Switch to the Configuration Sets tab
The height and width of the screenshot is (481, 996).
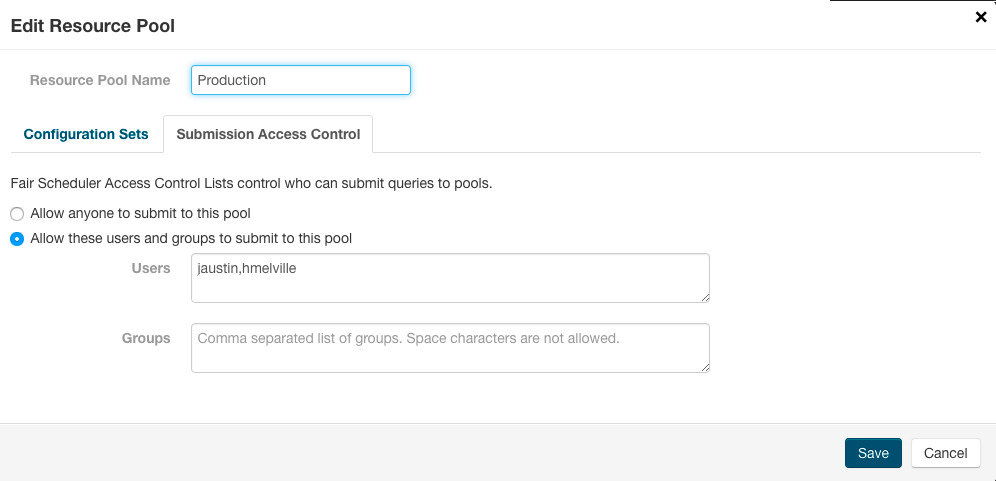(86, 134)
